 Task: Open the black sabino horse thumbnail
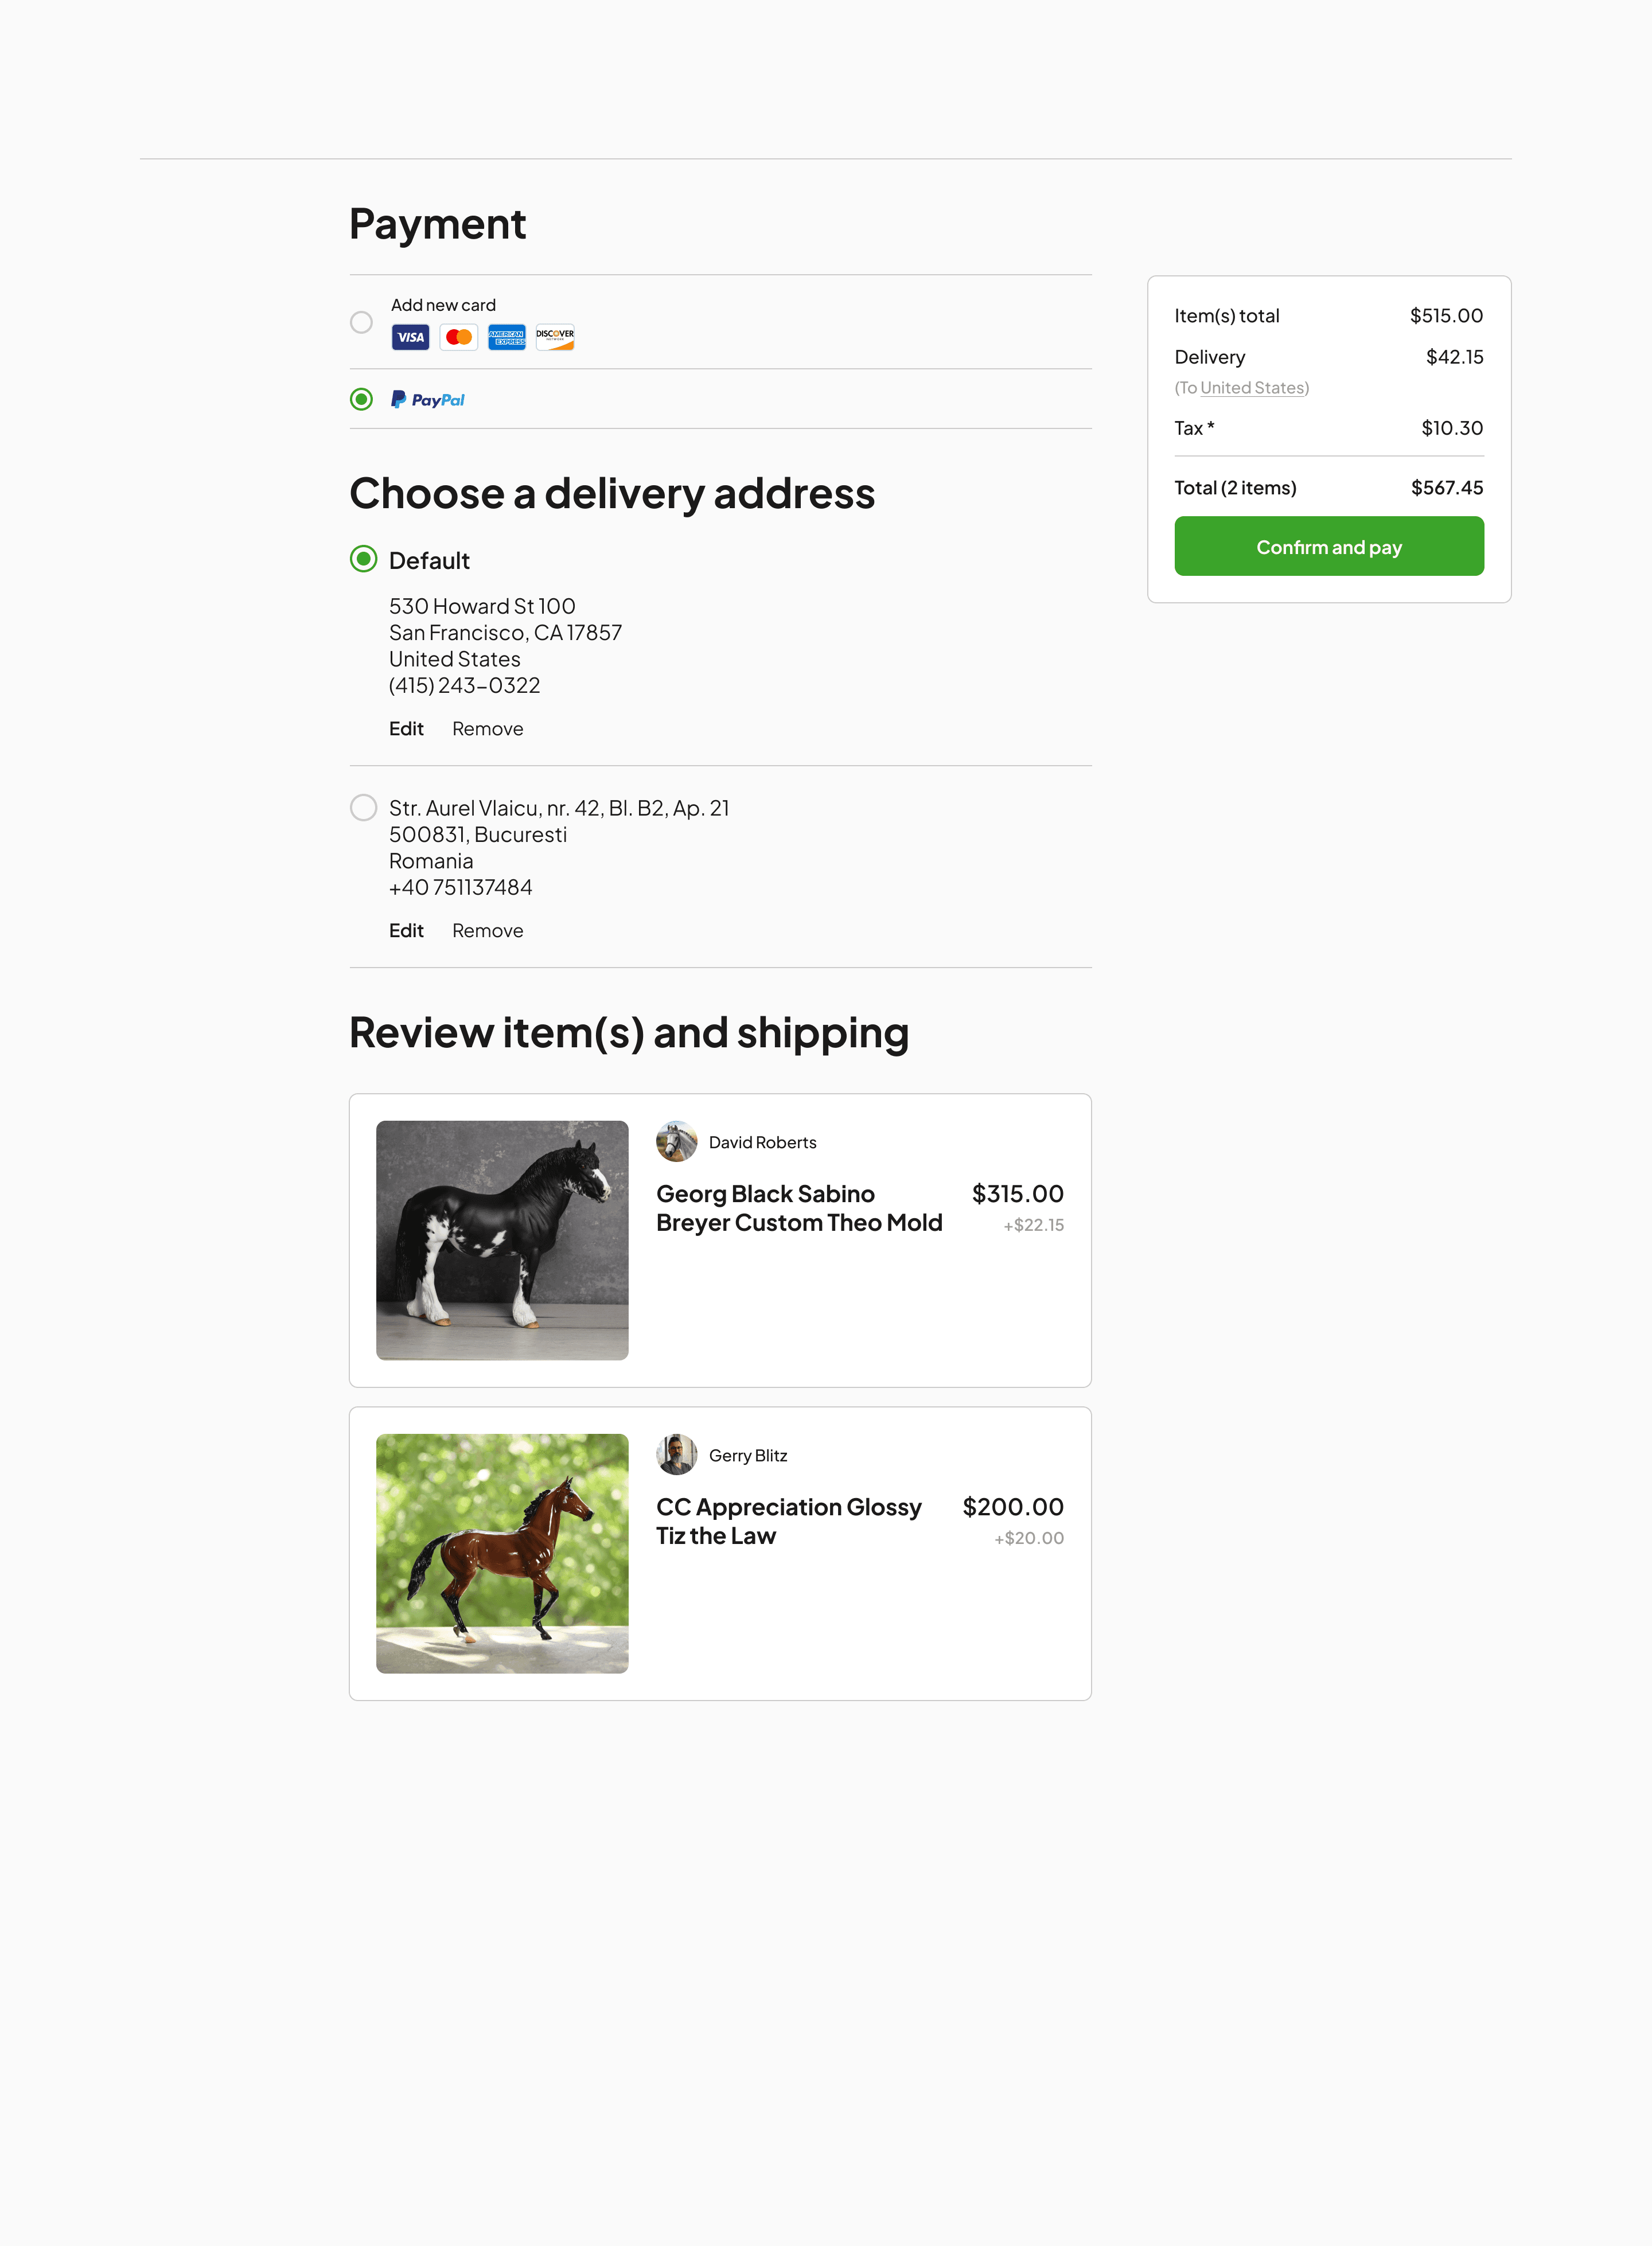point(502,1240)
